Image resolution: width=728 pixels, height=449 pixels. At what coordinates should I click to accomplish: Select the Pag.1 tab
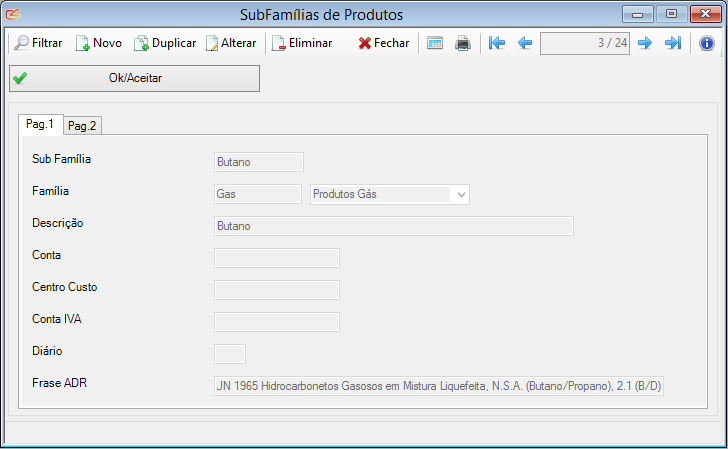(x=40, y=124)
